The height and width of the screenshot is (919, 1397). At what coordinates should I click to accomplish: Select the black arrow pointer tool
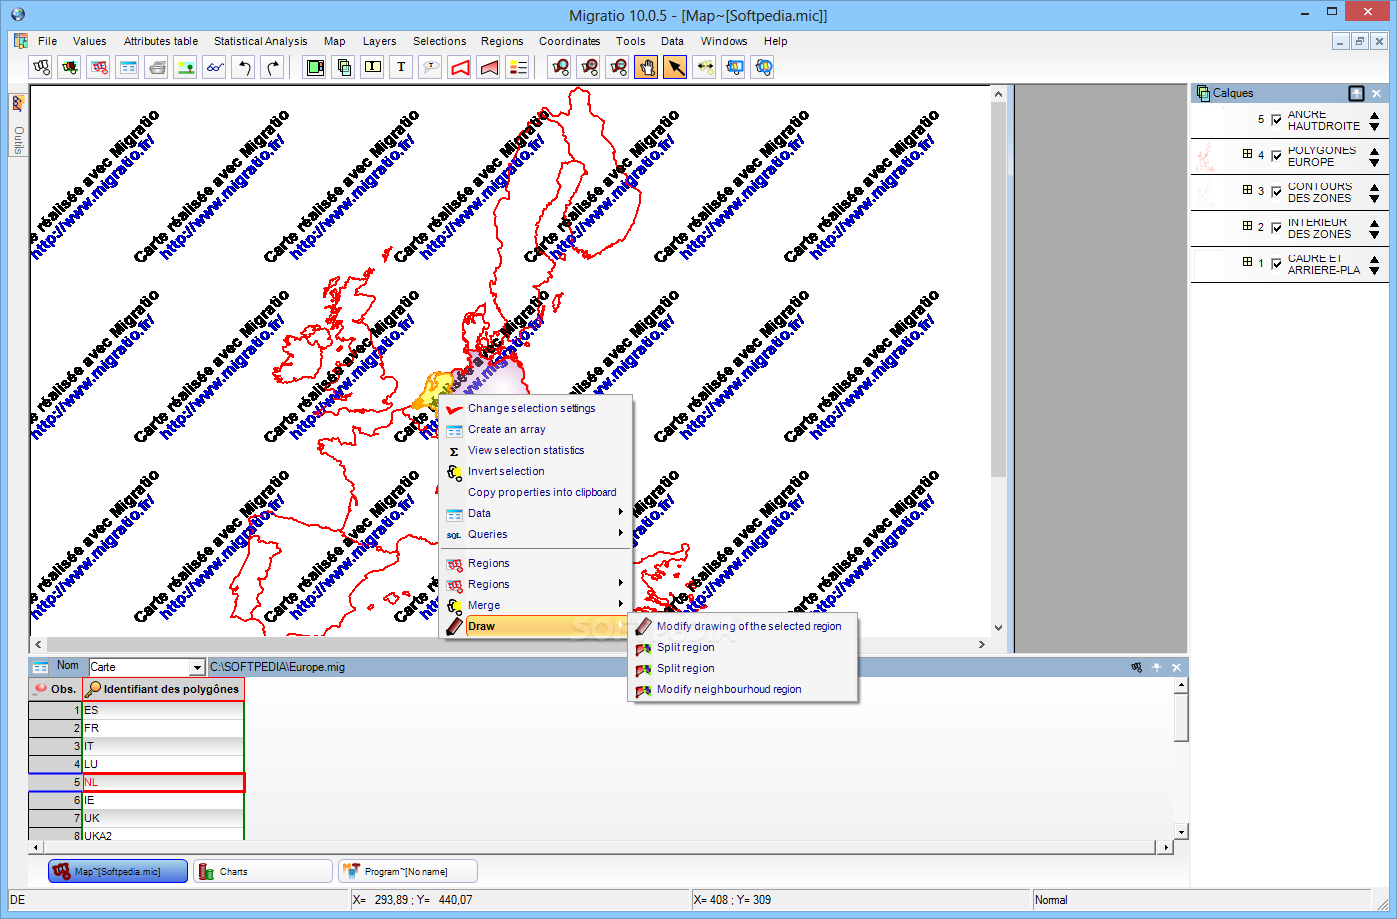click(x=676, y=67)
